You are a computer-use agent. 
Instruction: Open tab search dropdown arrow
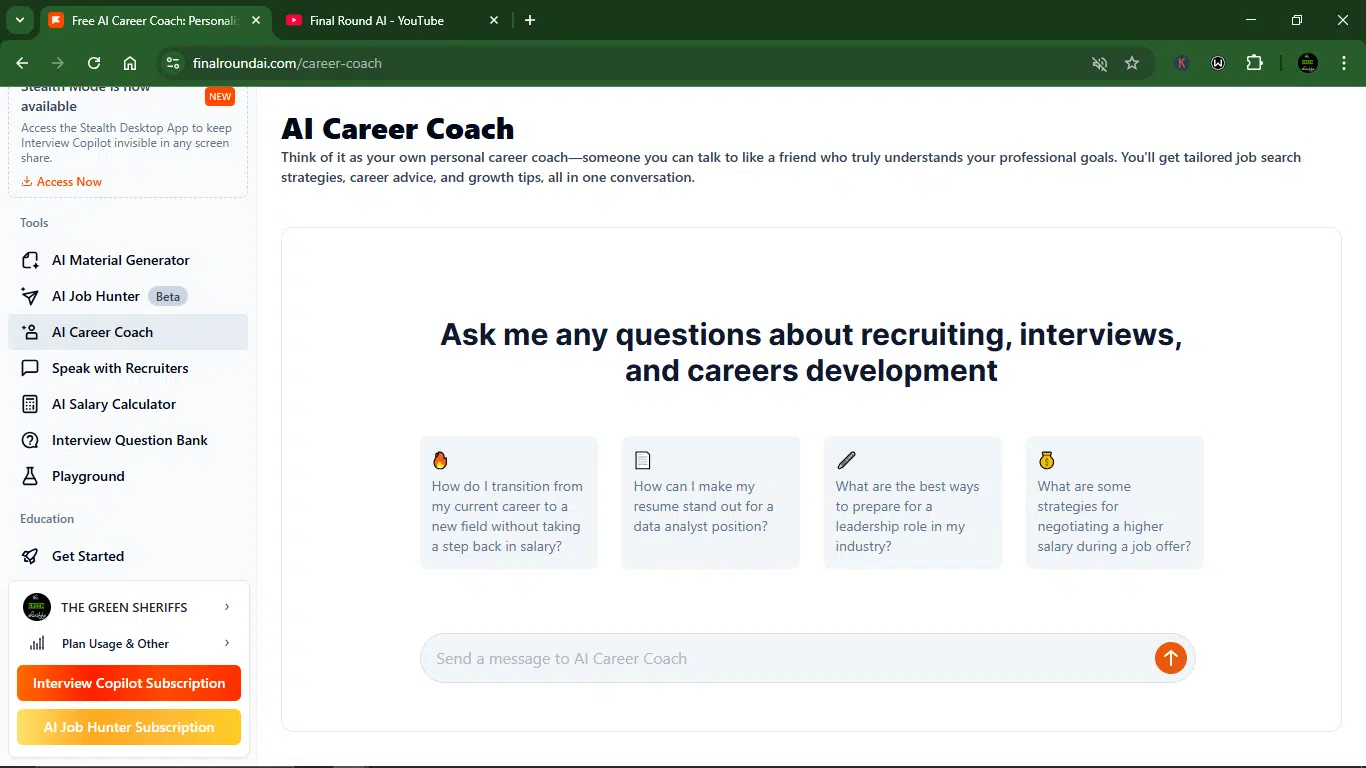[x=19, y=20]
